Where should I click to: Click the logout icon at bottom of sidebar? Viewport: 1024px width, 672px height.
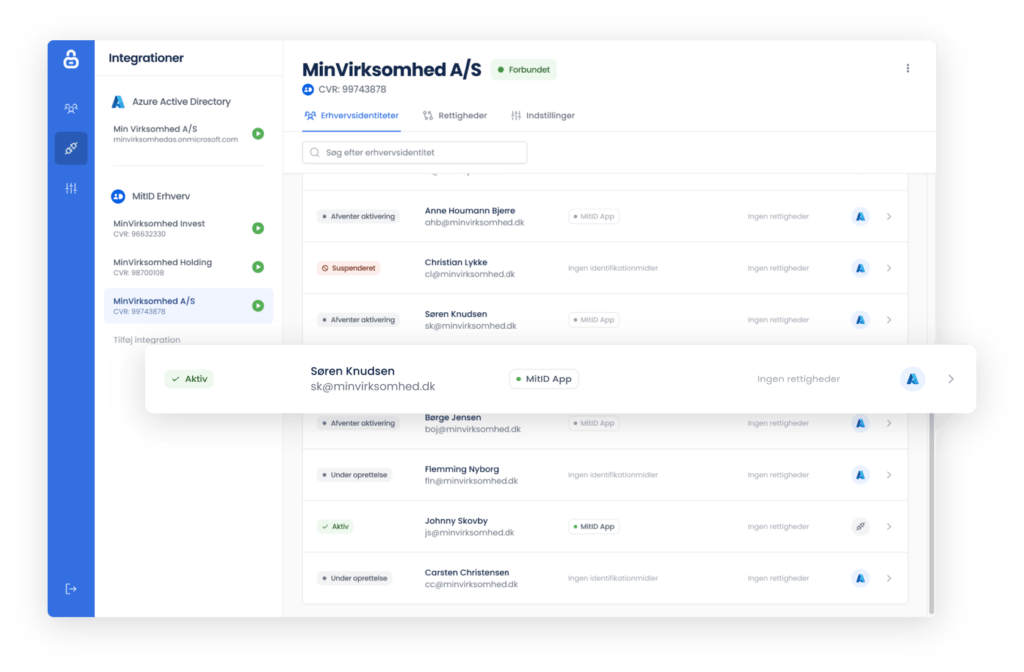click(x=70, y=589)
